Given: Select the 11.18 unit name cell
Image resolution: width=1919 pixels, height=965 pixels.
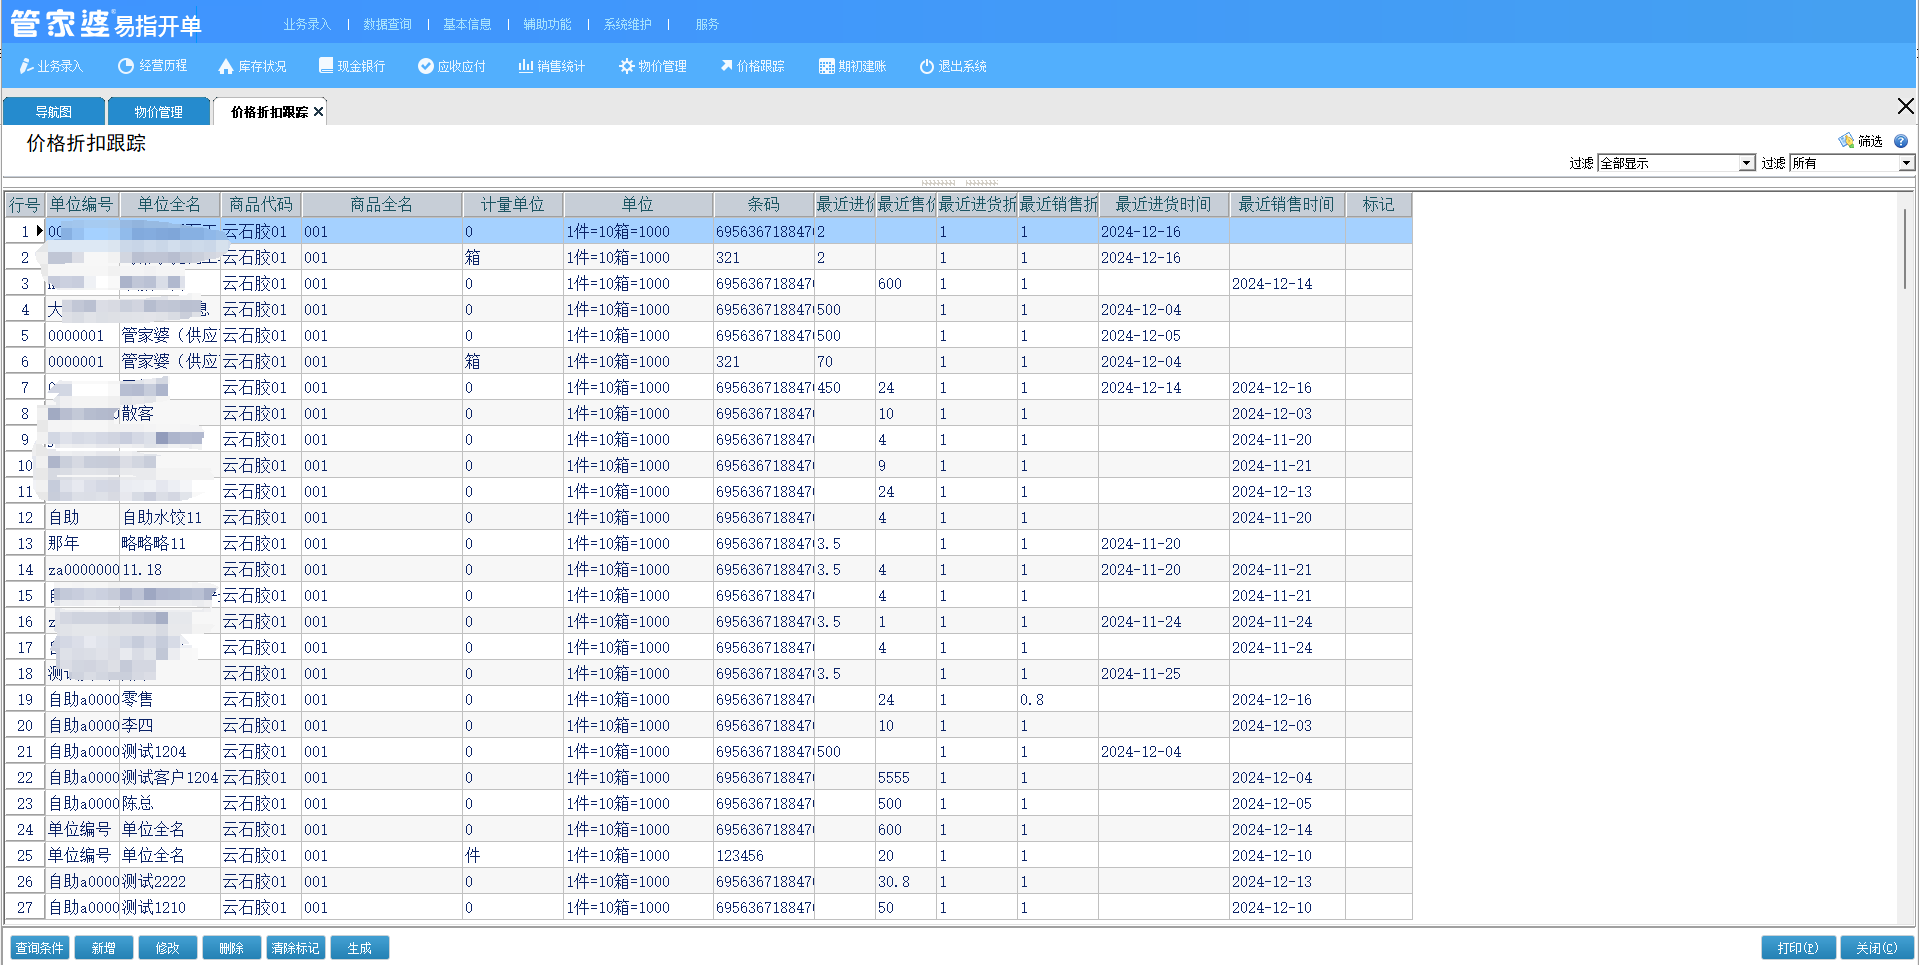Looking at the screenshot, I should tap(169, 570).
